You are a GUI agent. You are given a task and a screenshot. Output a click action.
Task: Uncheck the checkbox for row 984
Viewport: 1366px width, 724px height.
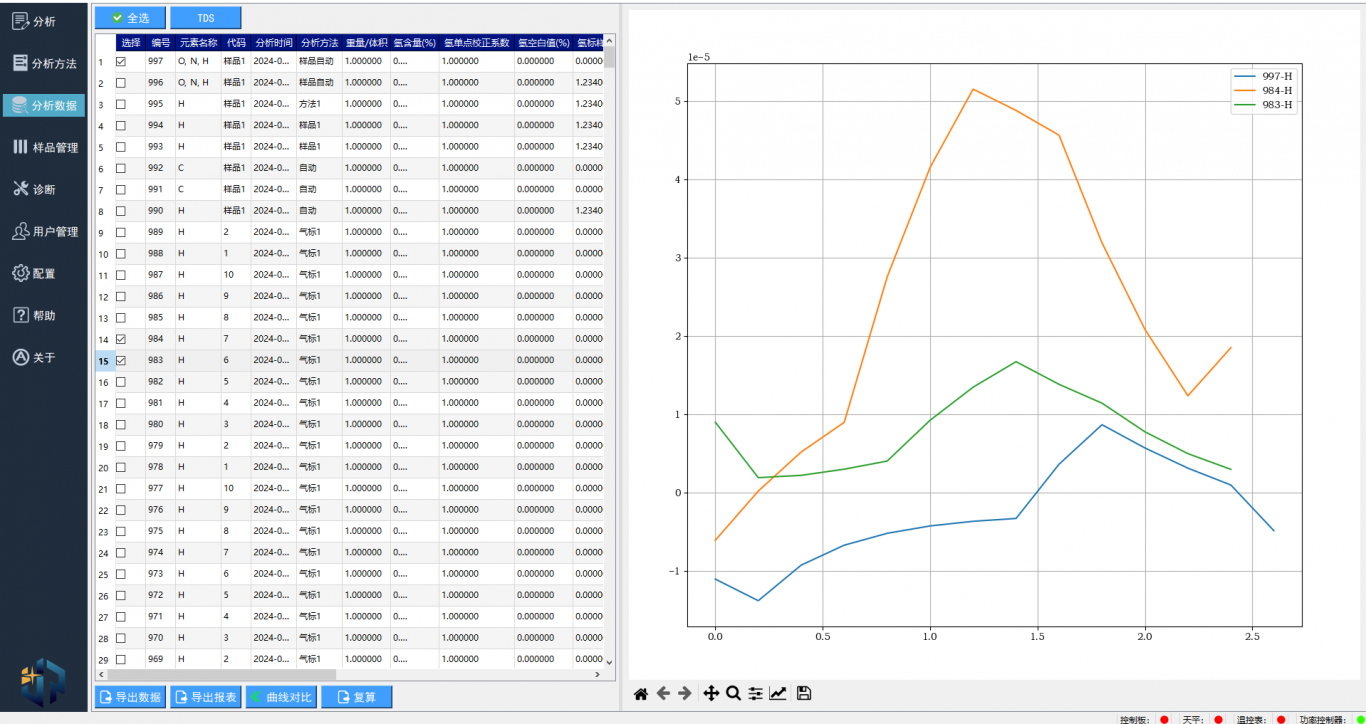pos(121,339)
